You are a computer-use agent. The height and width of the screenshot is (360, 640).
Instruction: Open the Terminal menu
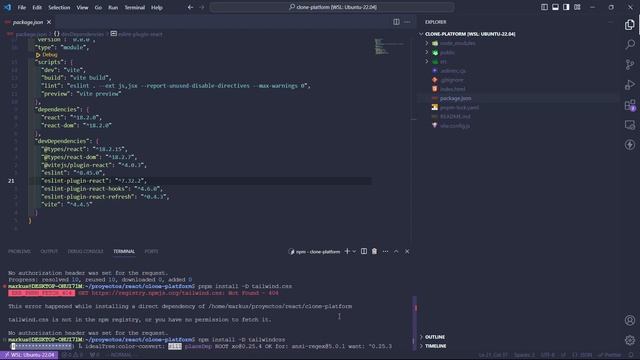(x=134, y=7)
